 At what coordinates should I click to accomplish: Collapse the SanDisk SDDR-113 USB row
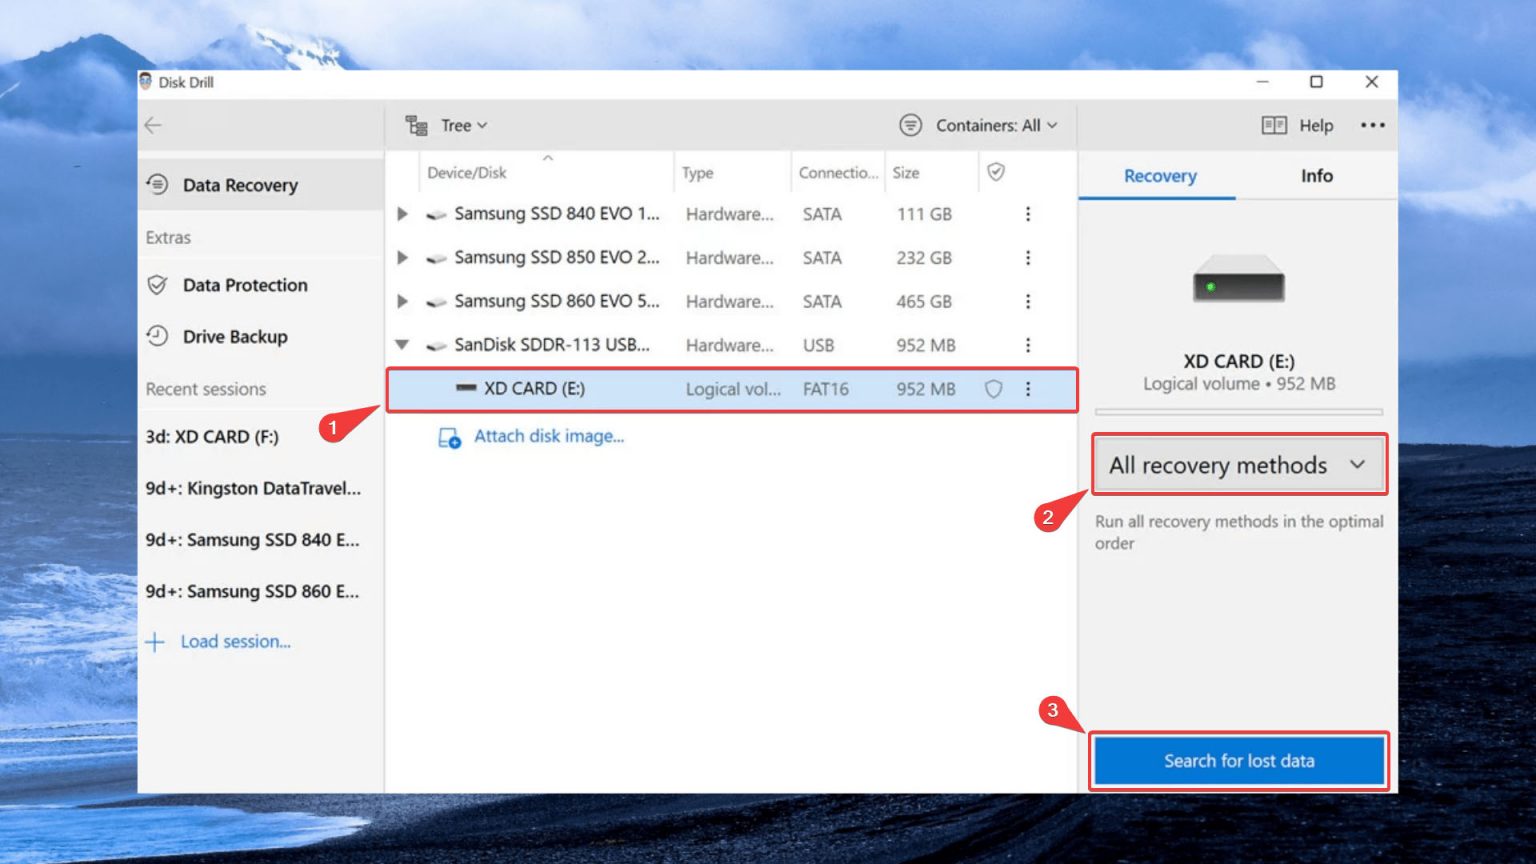pyautogui.click(x=402, y=345)
